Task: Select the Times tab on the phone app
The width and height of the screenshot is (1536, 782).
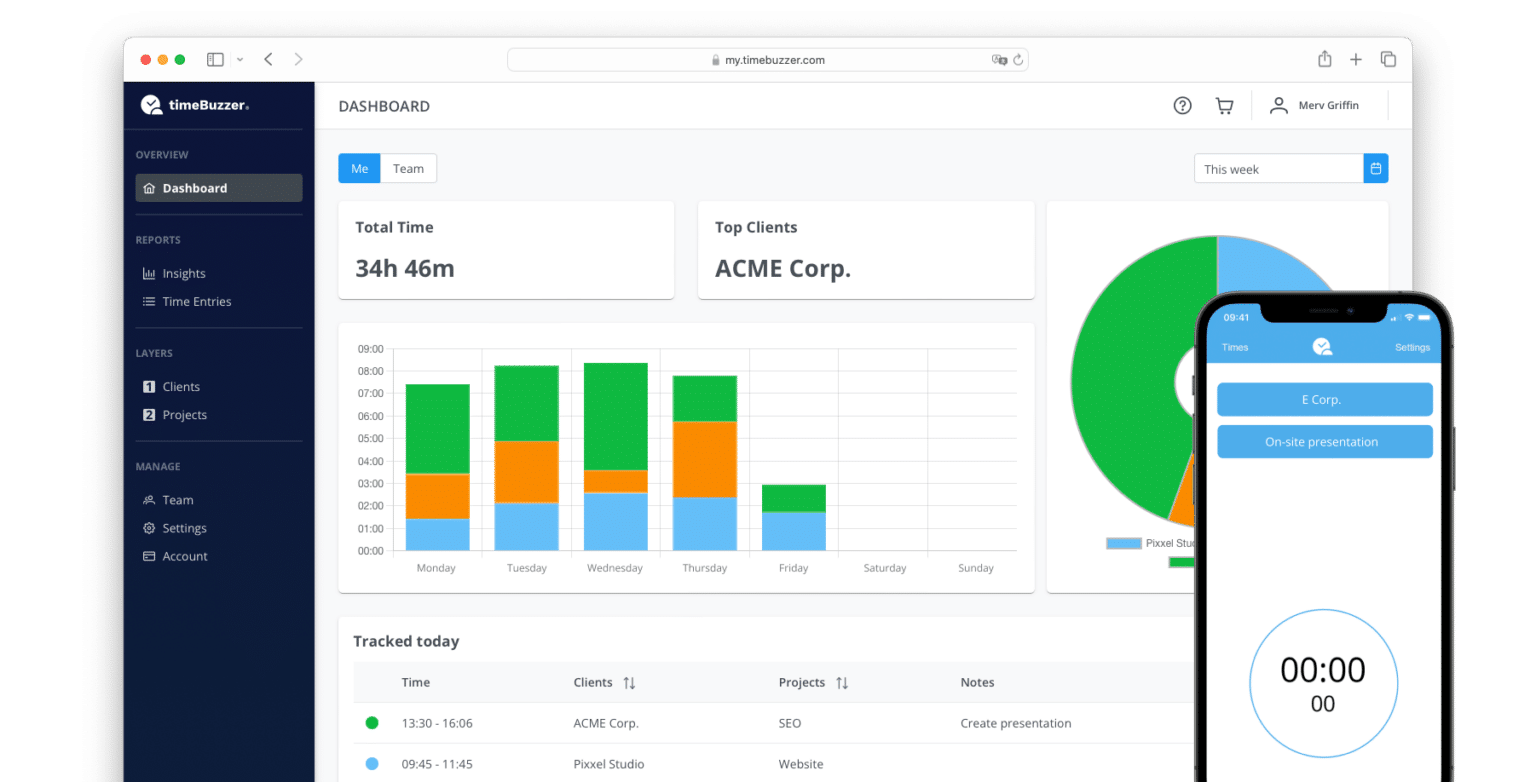Action: coord(1234,347)
